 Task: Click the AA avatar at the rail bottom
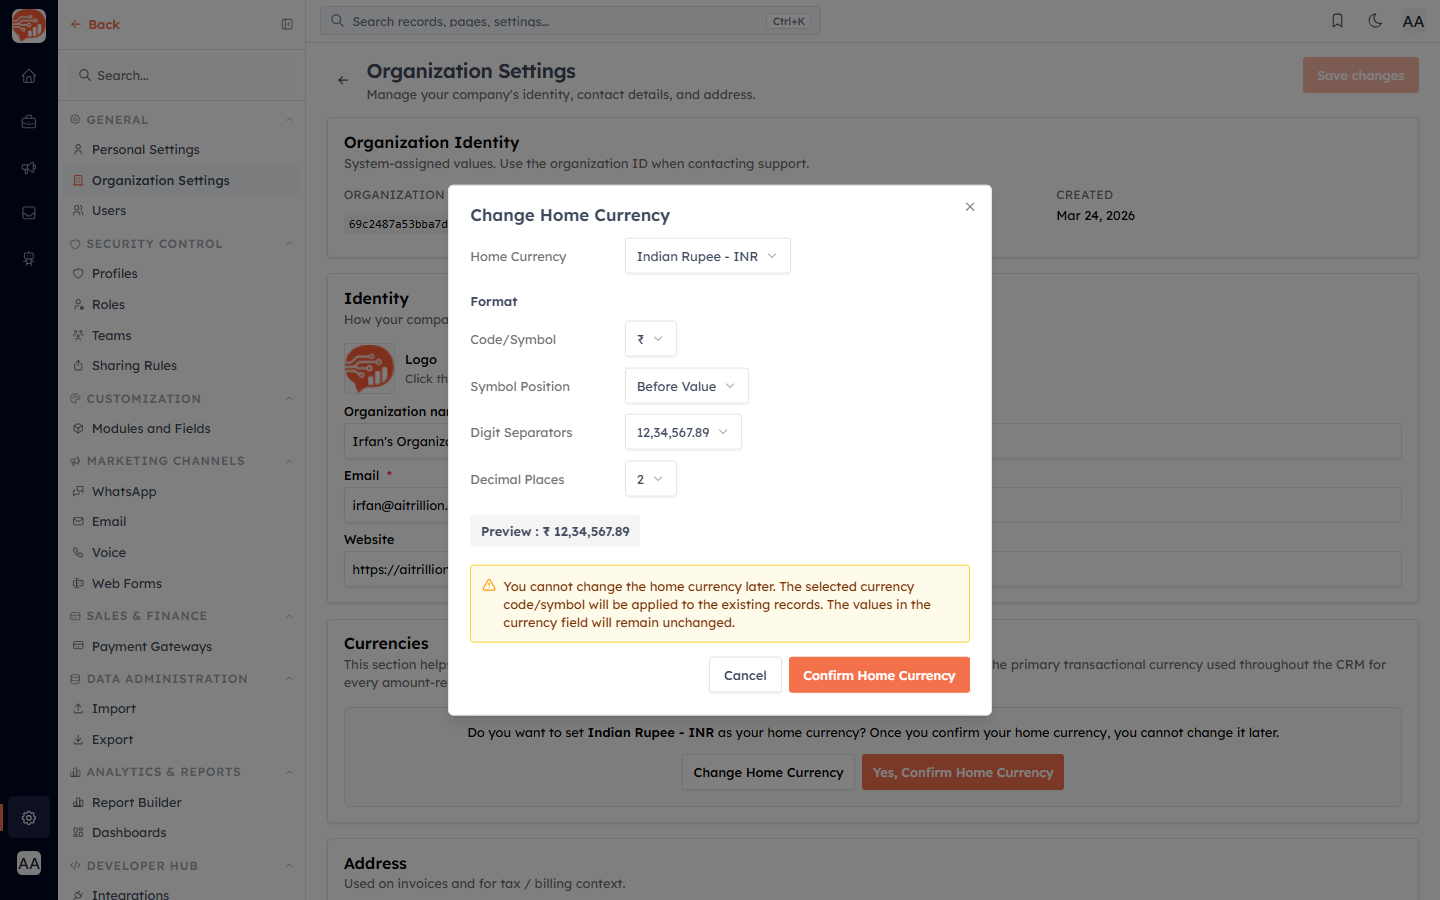pyautogui.click(x=29, y=863)
